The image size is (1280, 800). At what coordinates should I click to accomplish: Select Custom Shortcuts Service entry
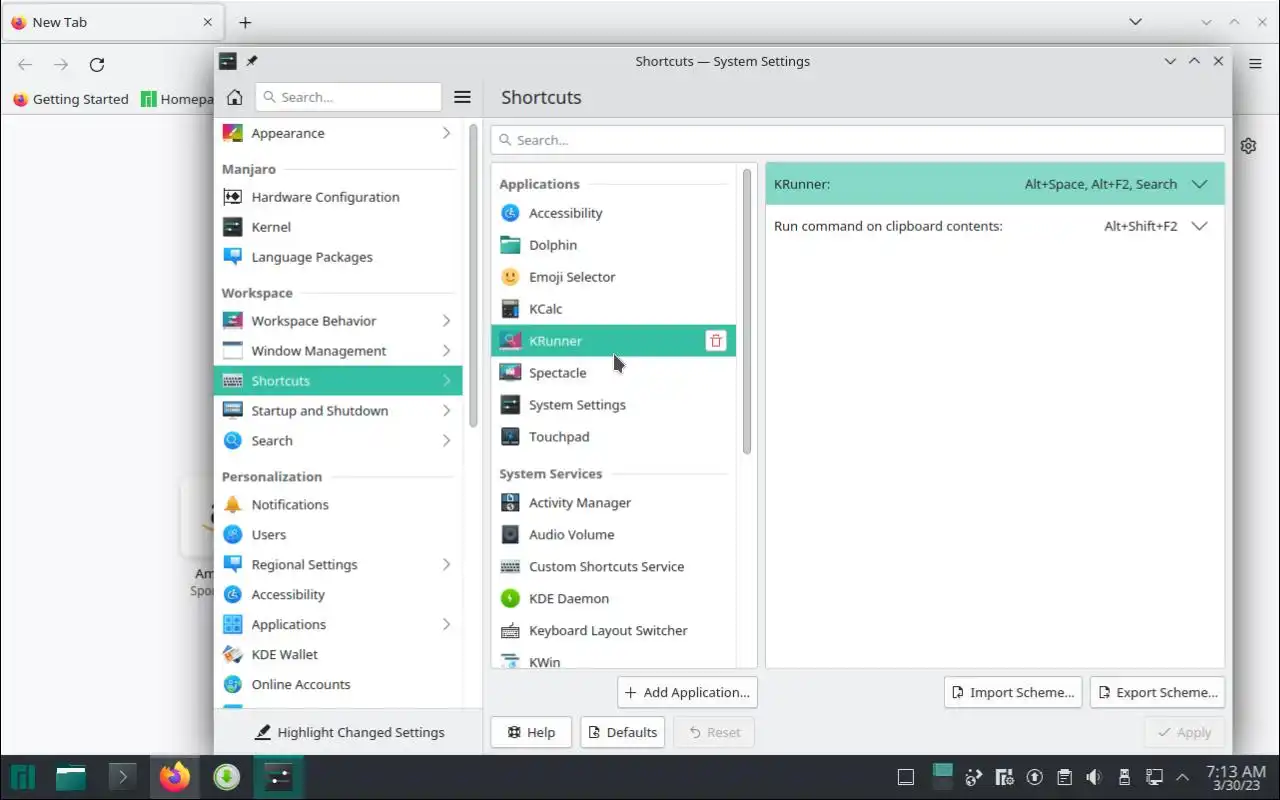(x=613, y=567)
